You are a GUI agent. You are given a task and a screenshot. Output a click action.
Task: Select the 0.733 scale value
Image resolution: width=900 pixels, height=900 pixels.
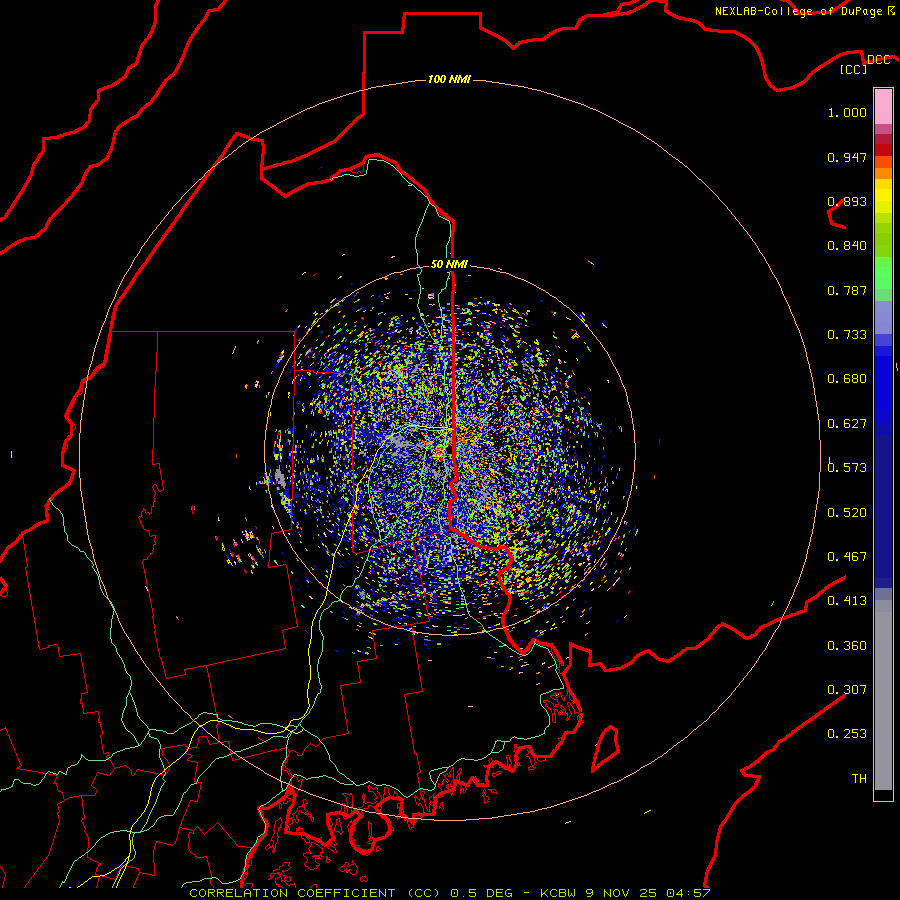pos(847,335)
